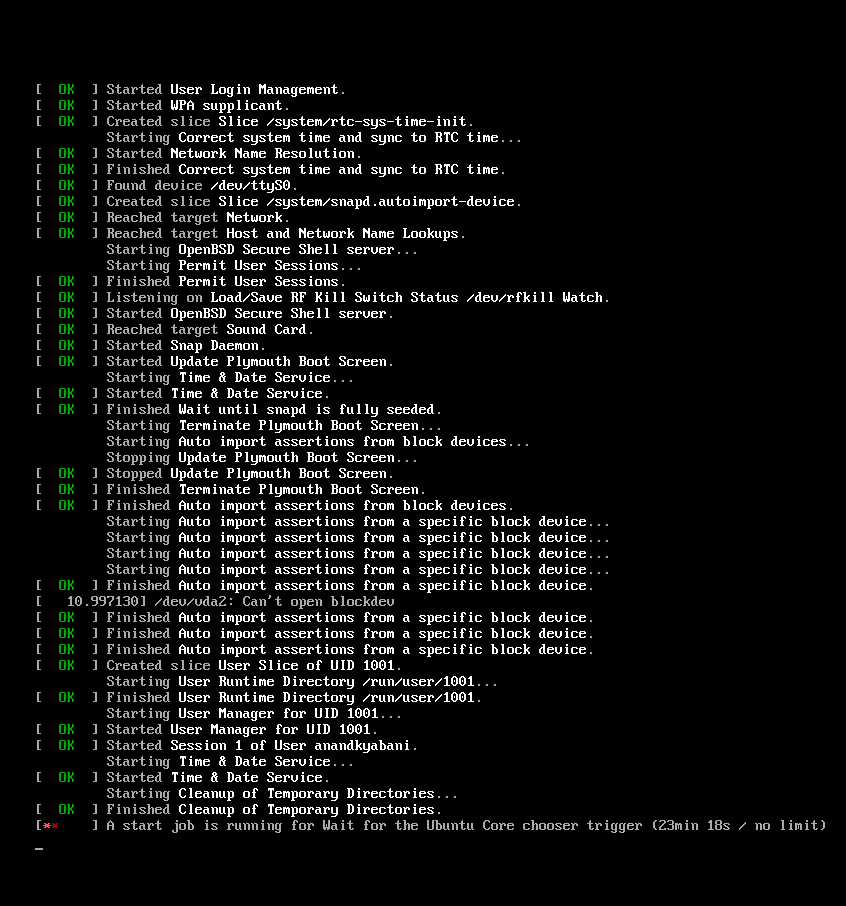Click the 'Started WPA supplicant' message

pos(198,105)
